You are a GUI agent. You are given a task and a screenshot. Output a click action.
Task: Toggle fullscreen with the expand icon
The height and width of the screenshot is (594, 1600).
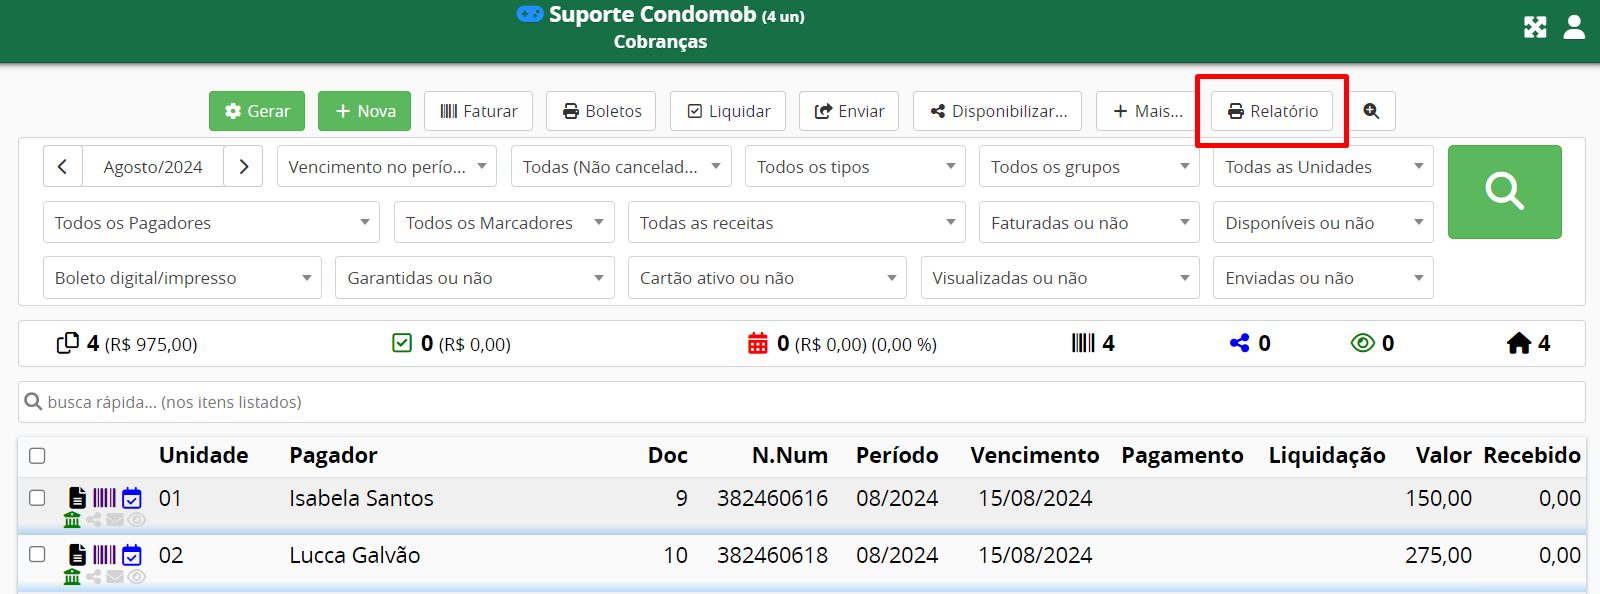click(1535, 27)
